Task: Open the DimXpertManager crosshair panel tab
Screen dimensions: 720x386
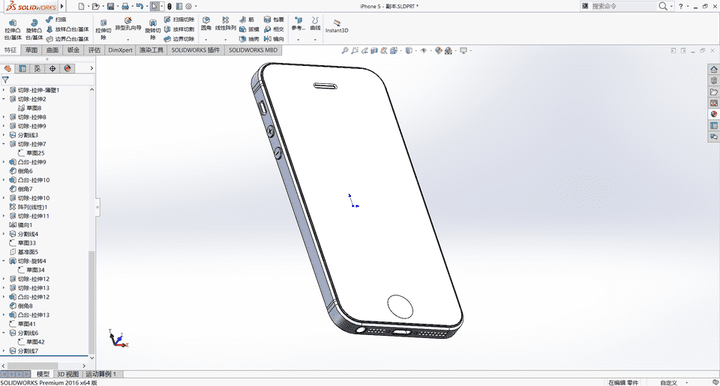Action: click(52, 68)
